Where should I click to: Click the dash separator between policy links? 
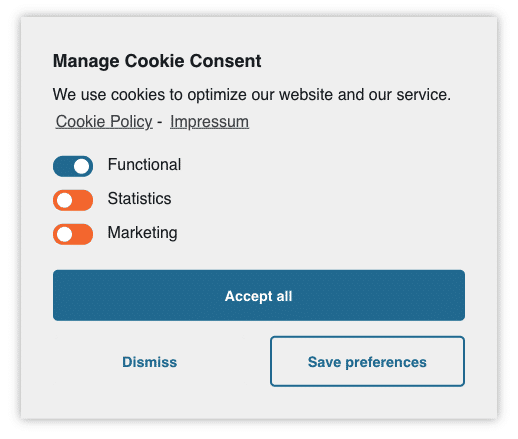(160, 122)
